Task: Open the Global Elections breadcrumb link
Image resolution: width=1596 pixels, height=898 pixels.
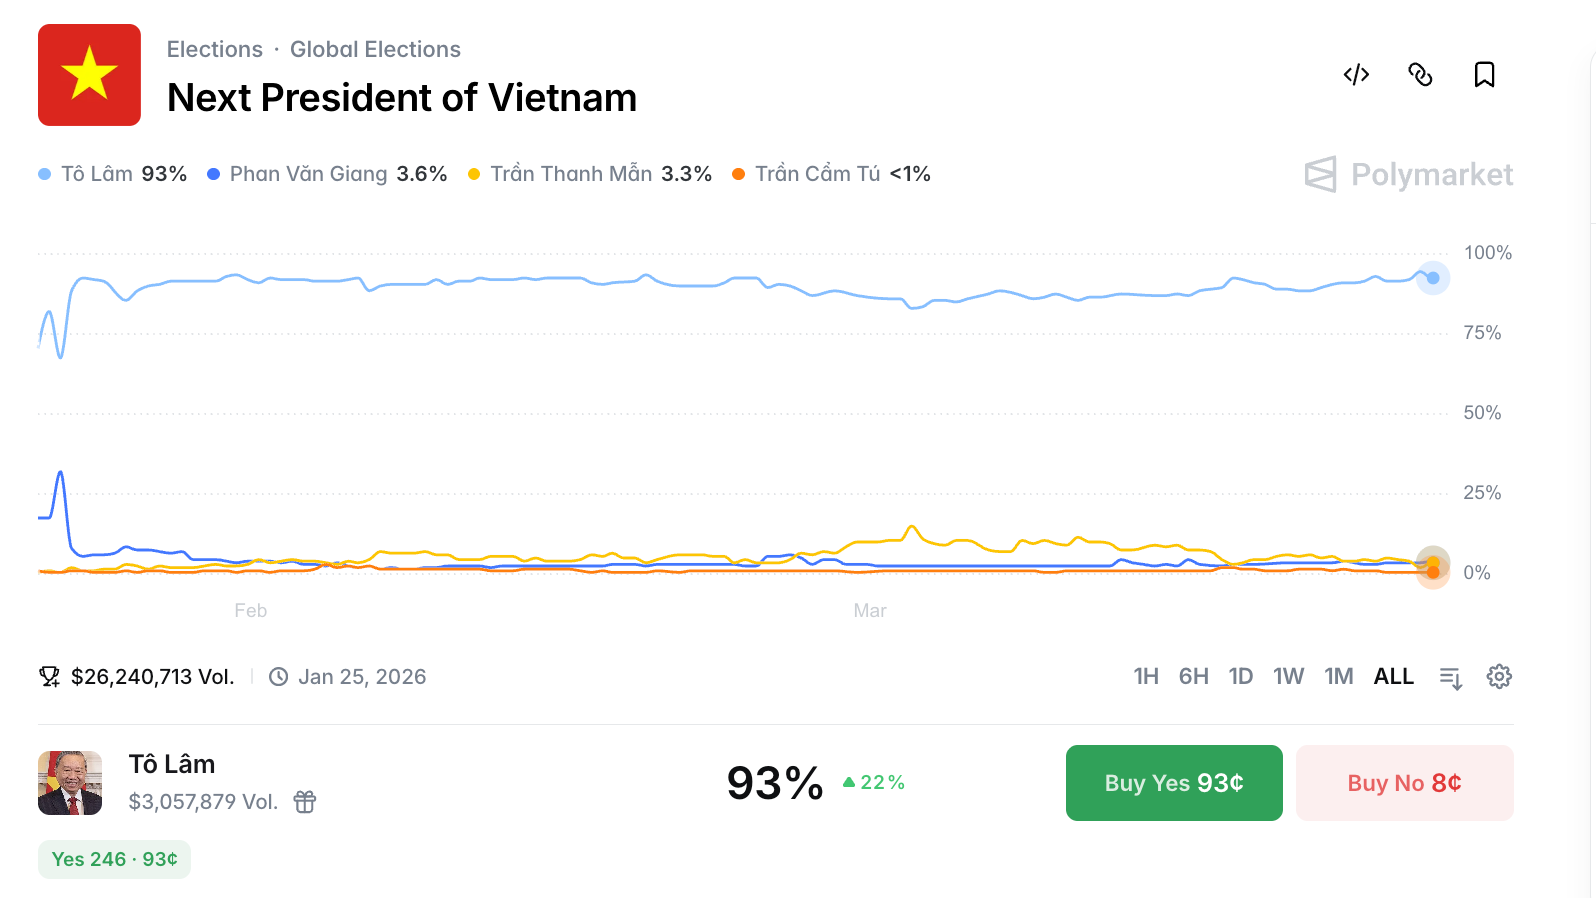Action: point(375,50)
